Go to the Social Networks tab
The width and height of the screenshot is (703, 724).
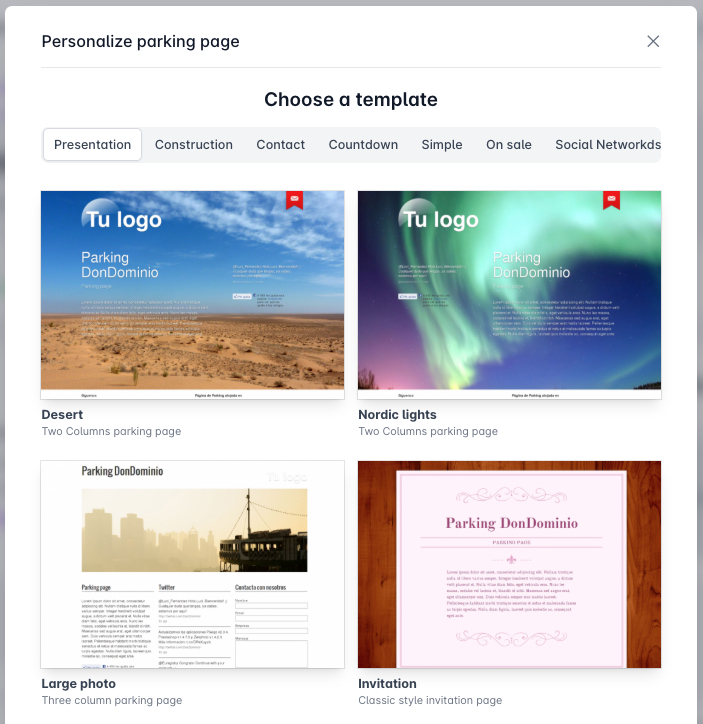tap(607, 145)
